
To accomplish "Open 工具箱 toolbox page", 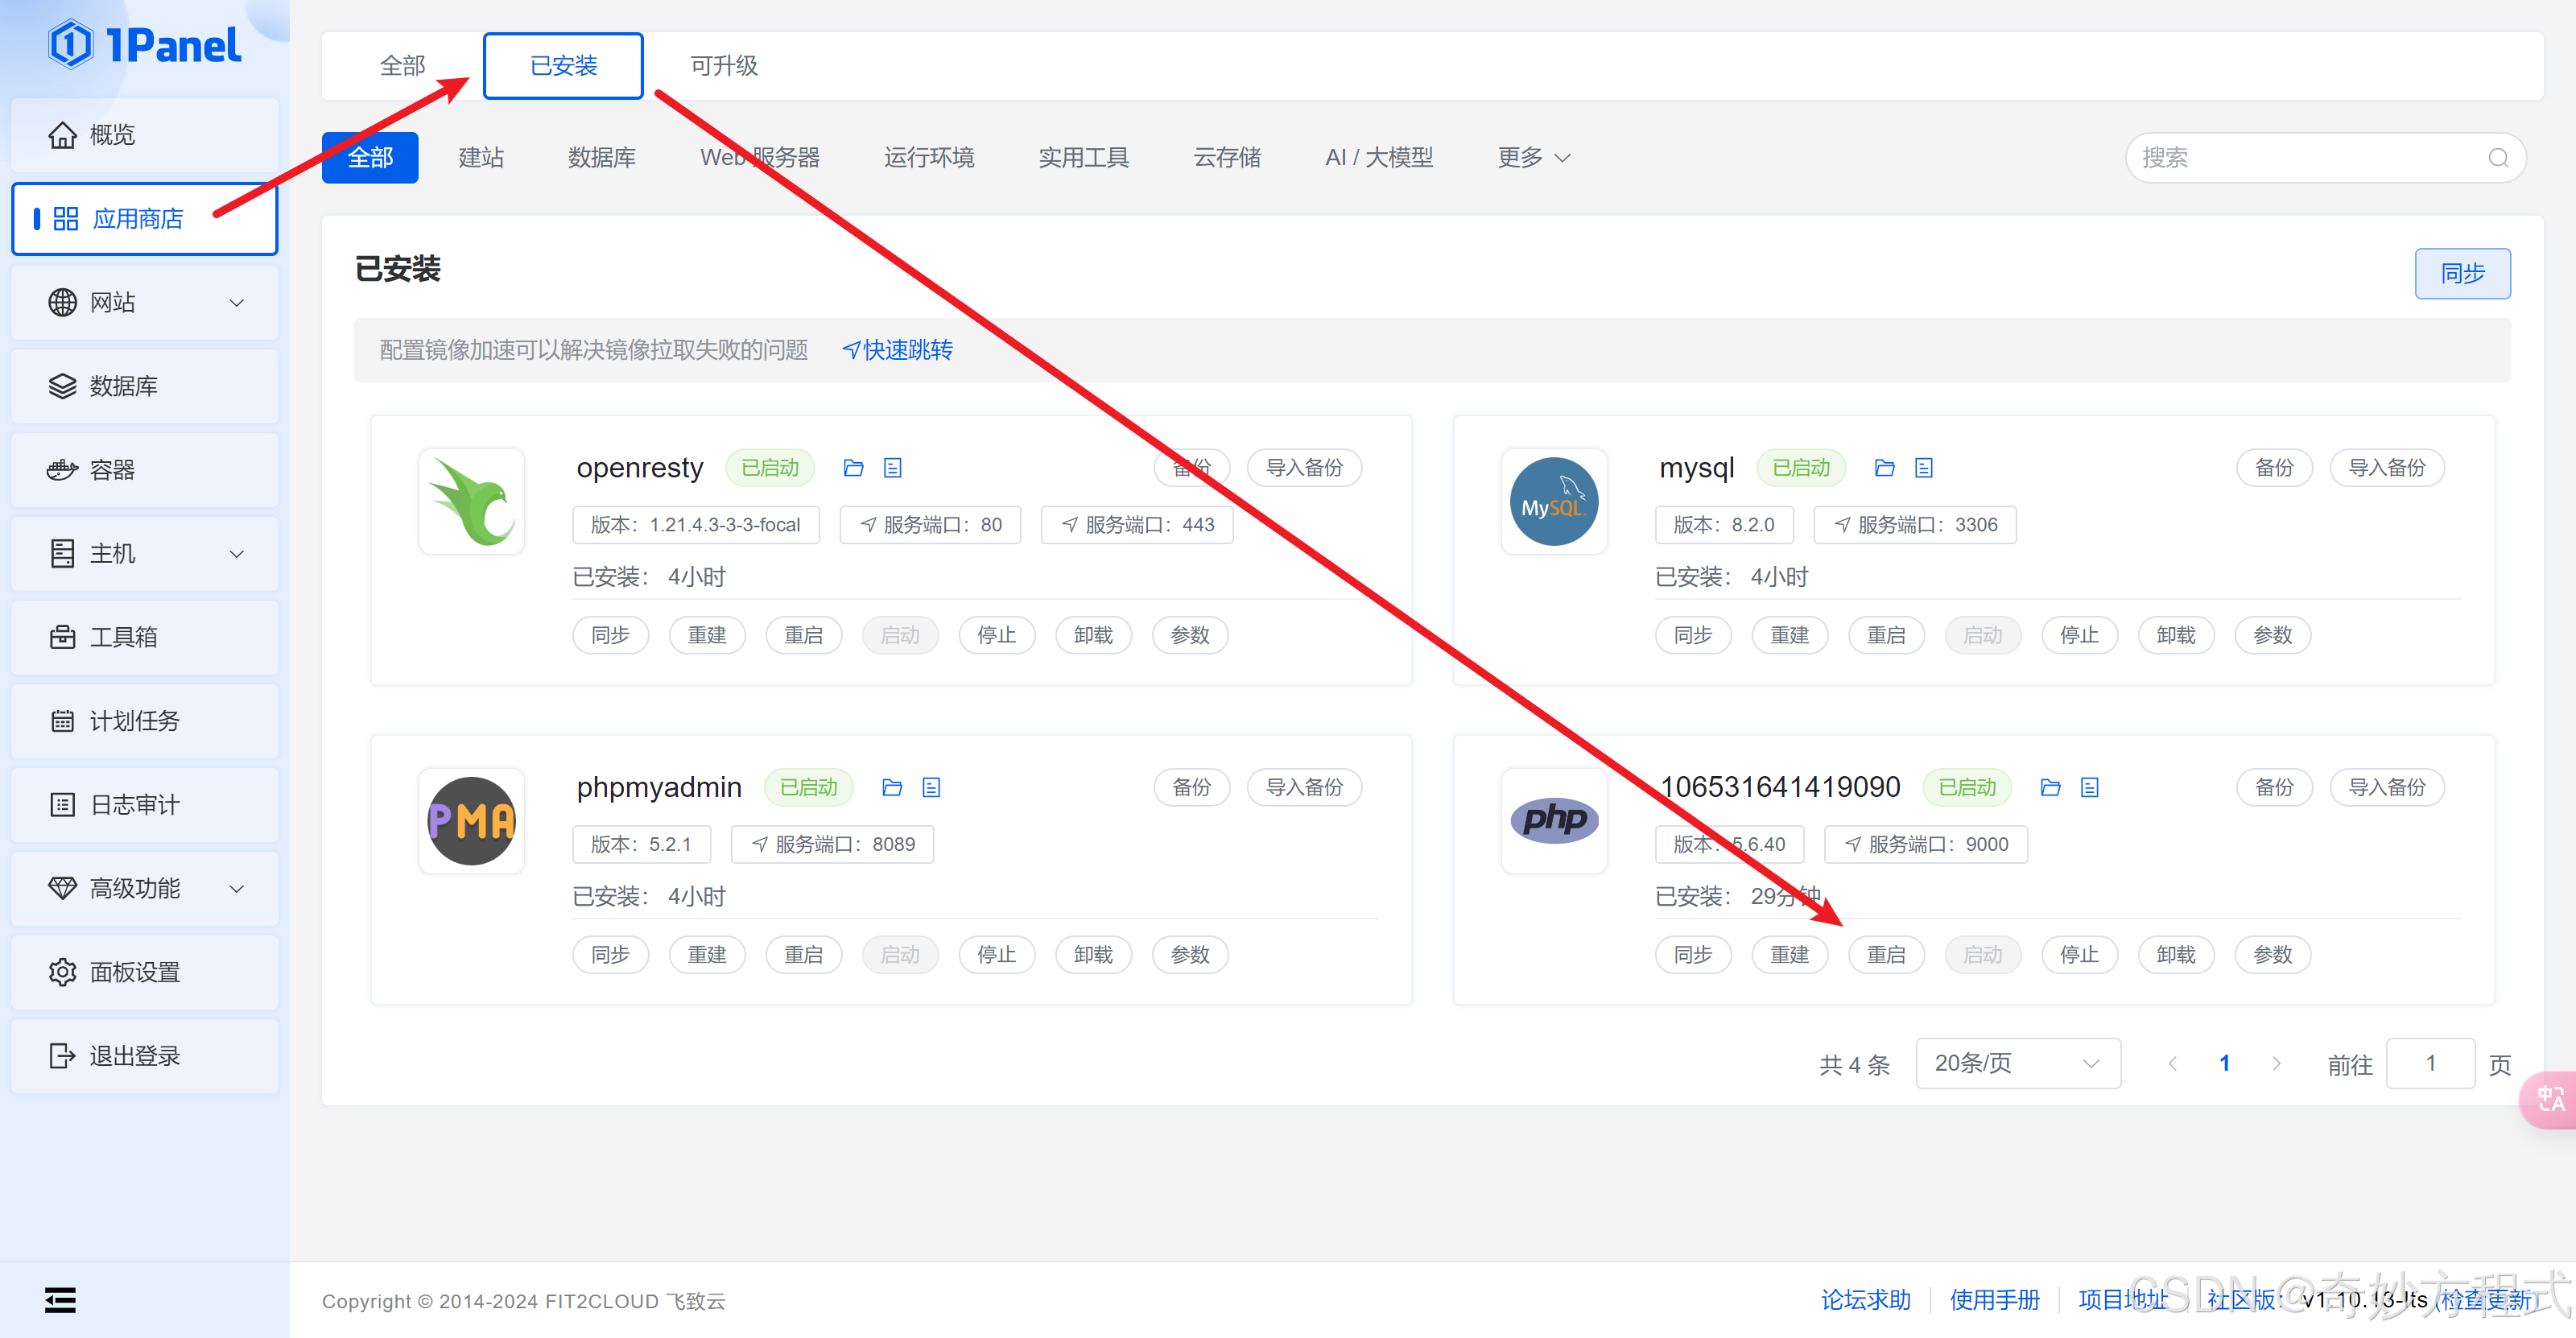I will coord(145,637).
